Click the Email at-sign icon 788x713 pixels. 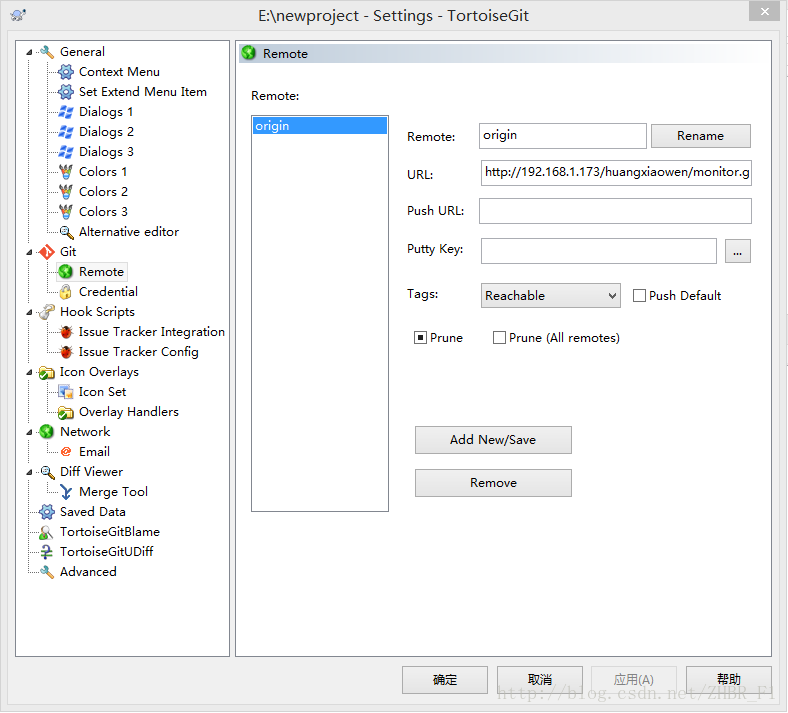(x=66, y=452)
